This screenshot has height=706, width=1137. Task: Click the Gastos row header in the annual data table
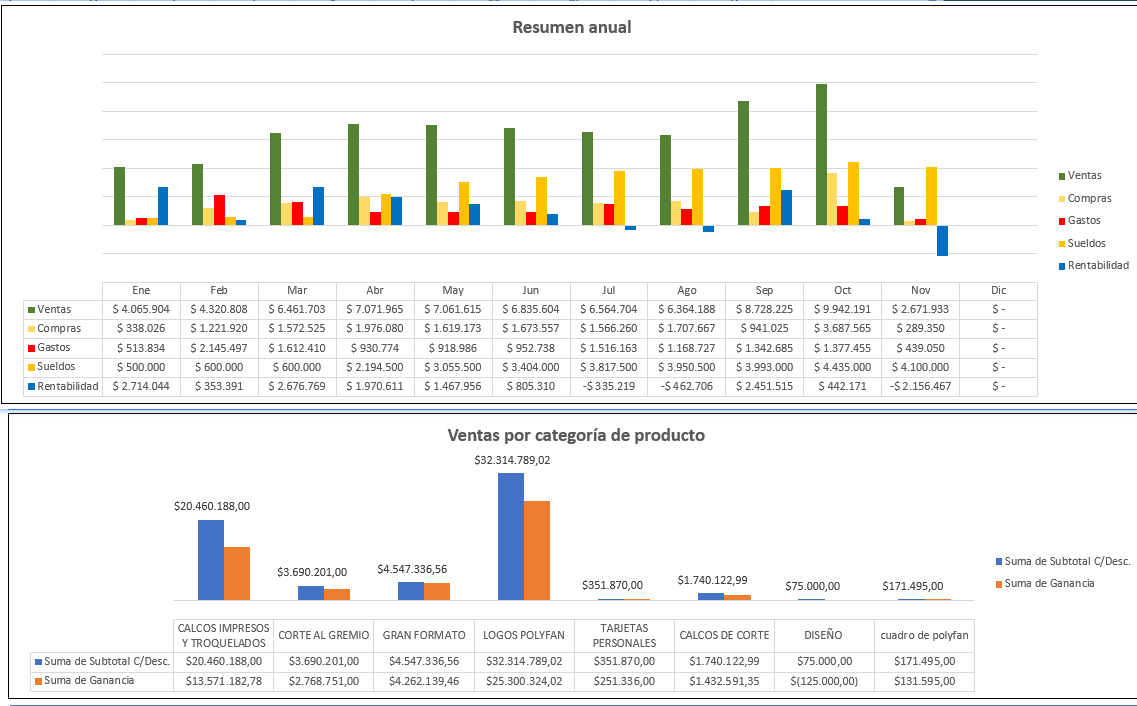[x=63, y=348]
